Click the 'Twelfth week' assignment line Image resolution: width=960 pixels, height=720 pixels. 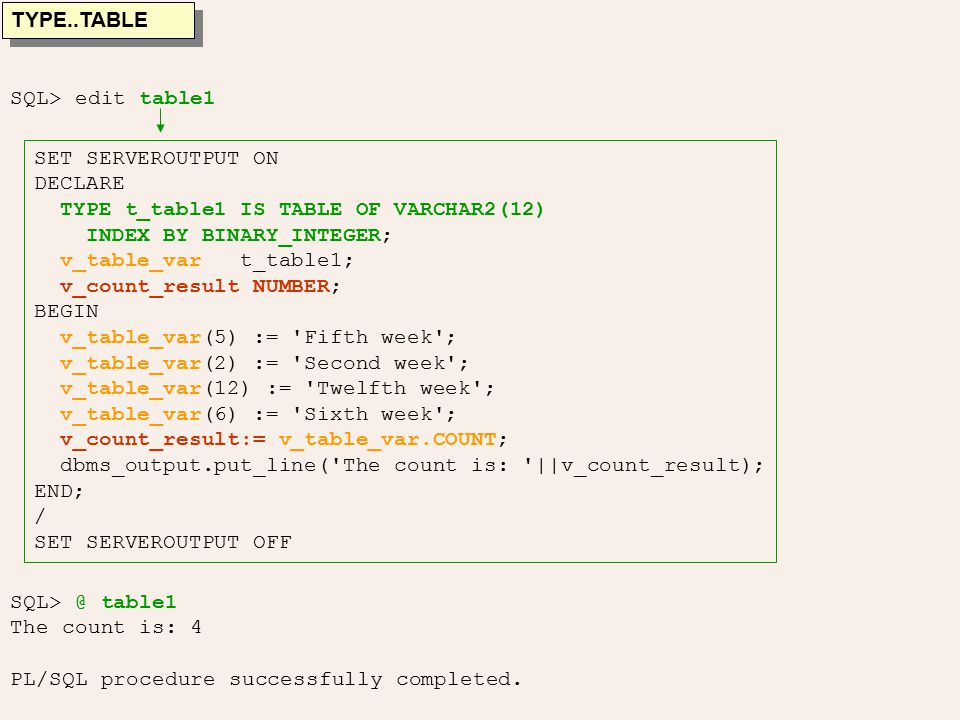point(277,389)
